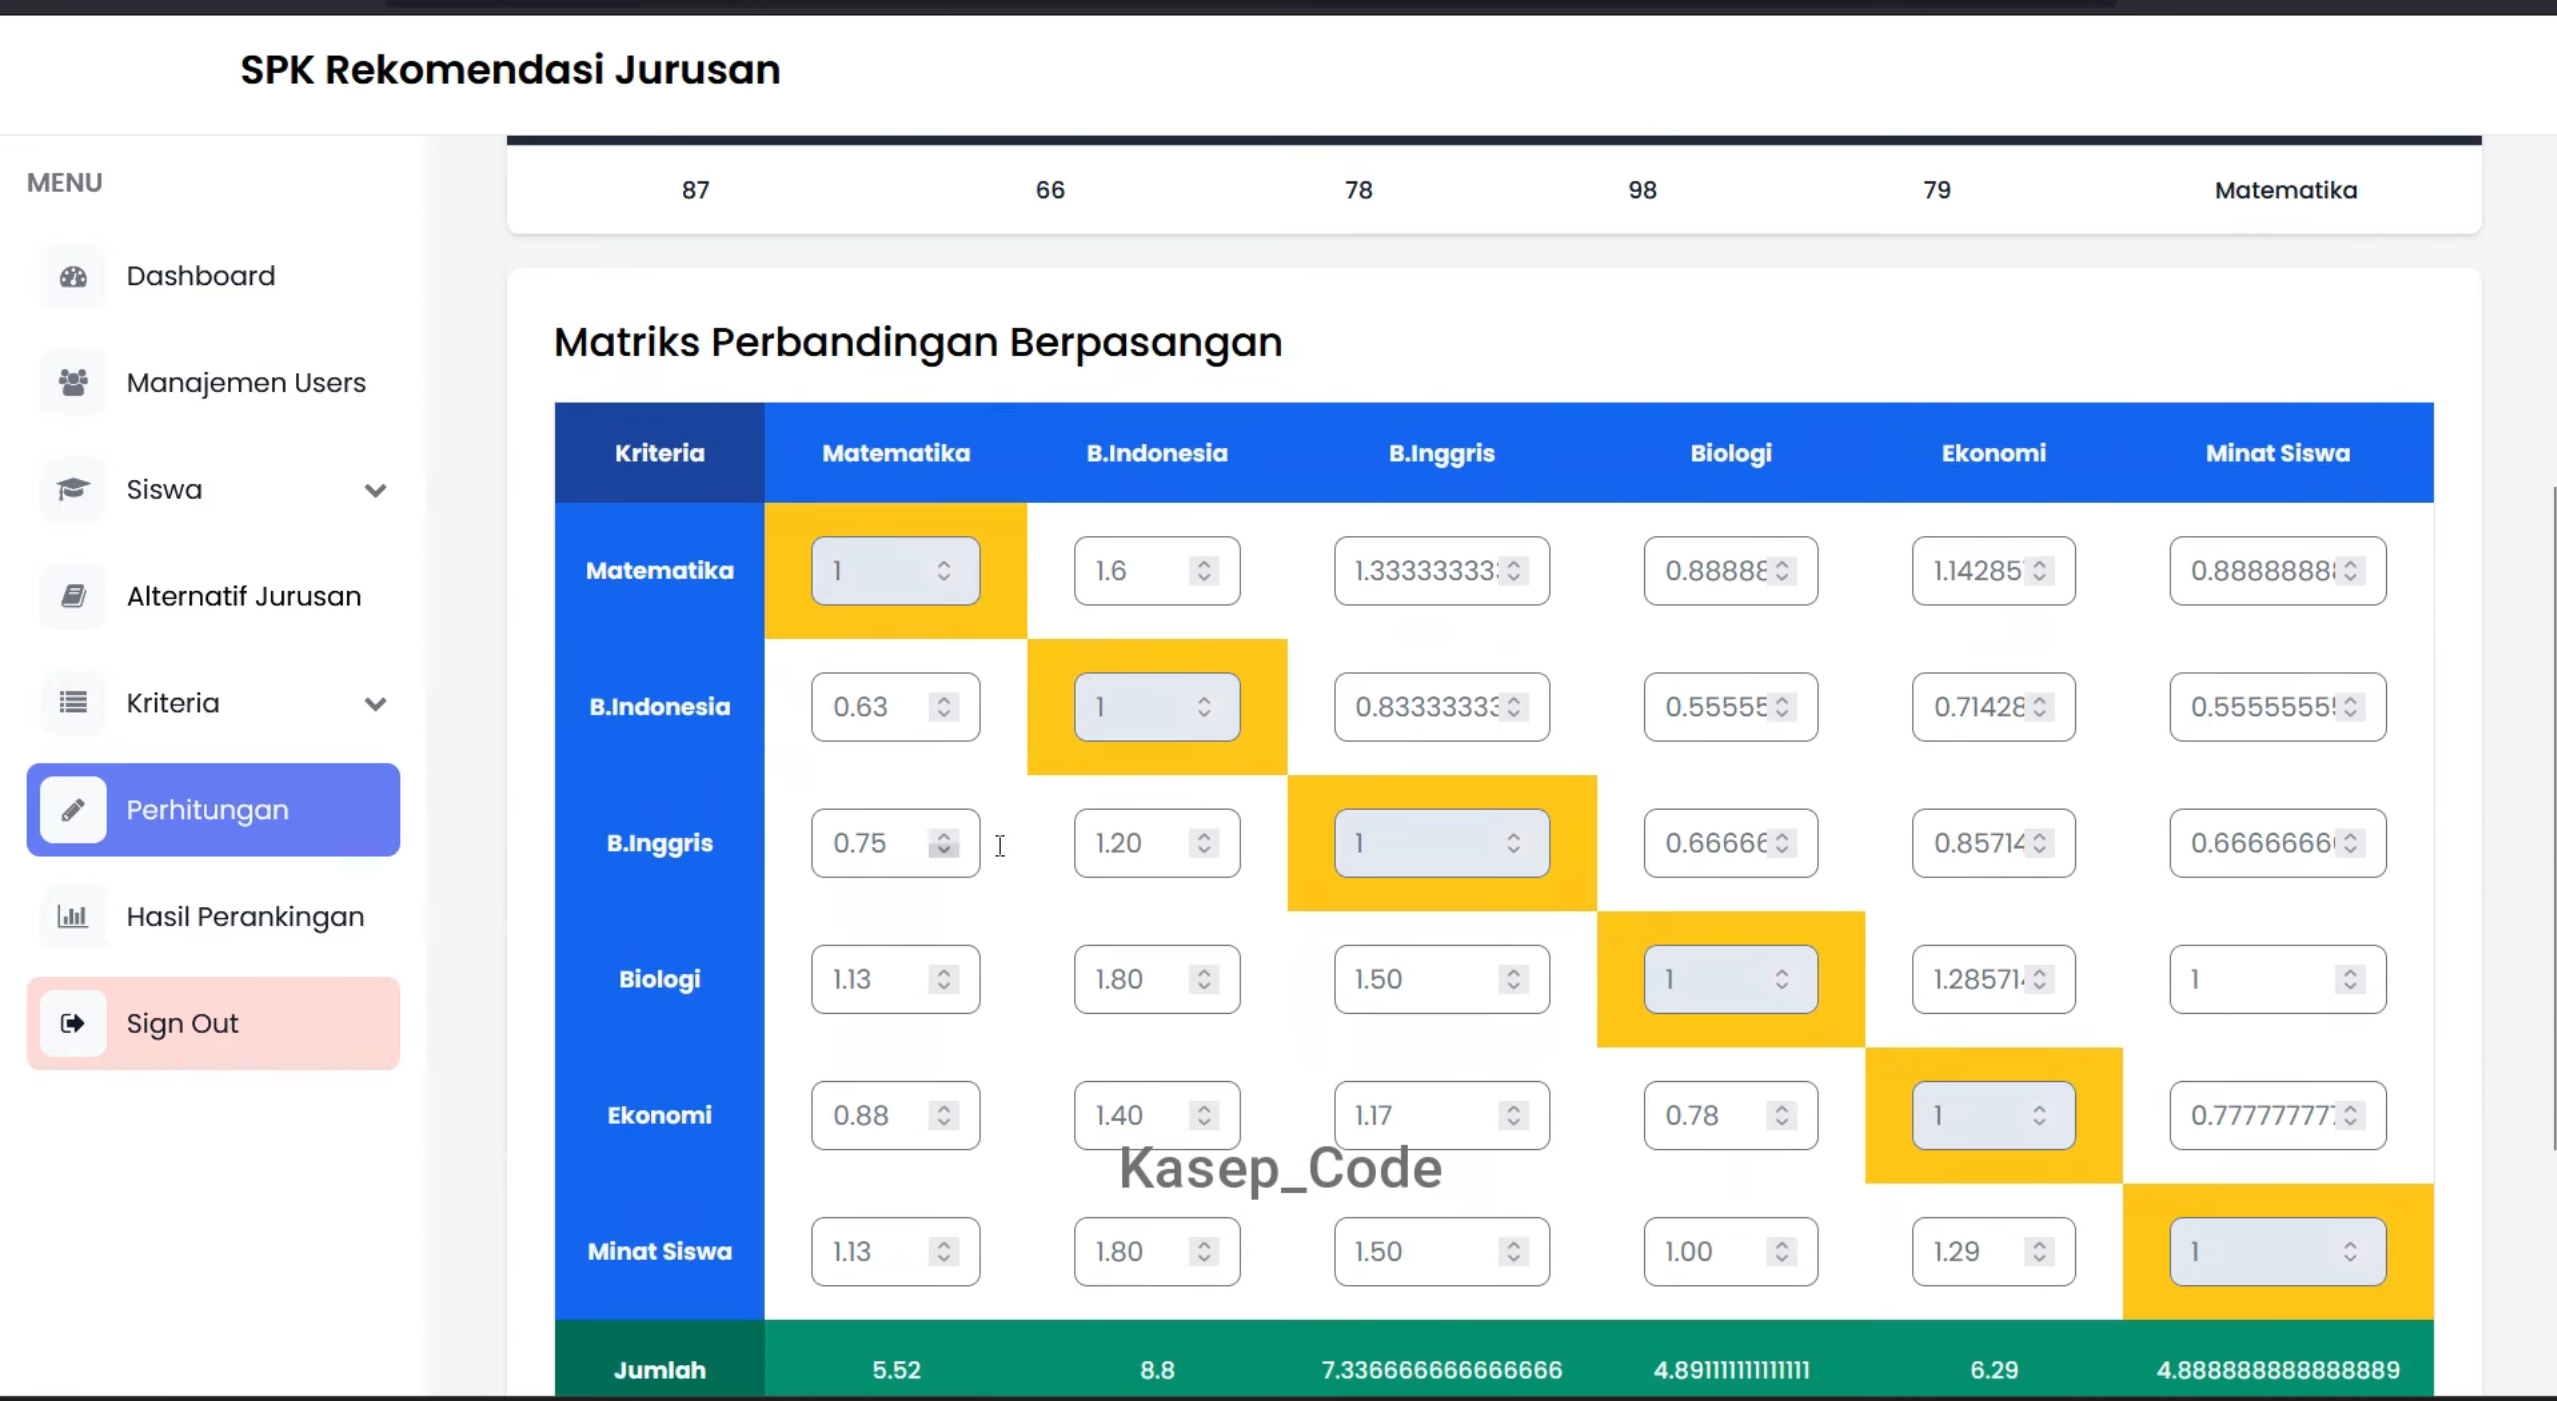Focus B.Indonesia row B.Inggris input 0.8333
The height and width of the screenshot is (1401, 2557).
click(1441, 707)
